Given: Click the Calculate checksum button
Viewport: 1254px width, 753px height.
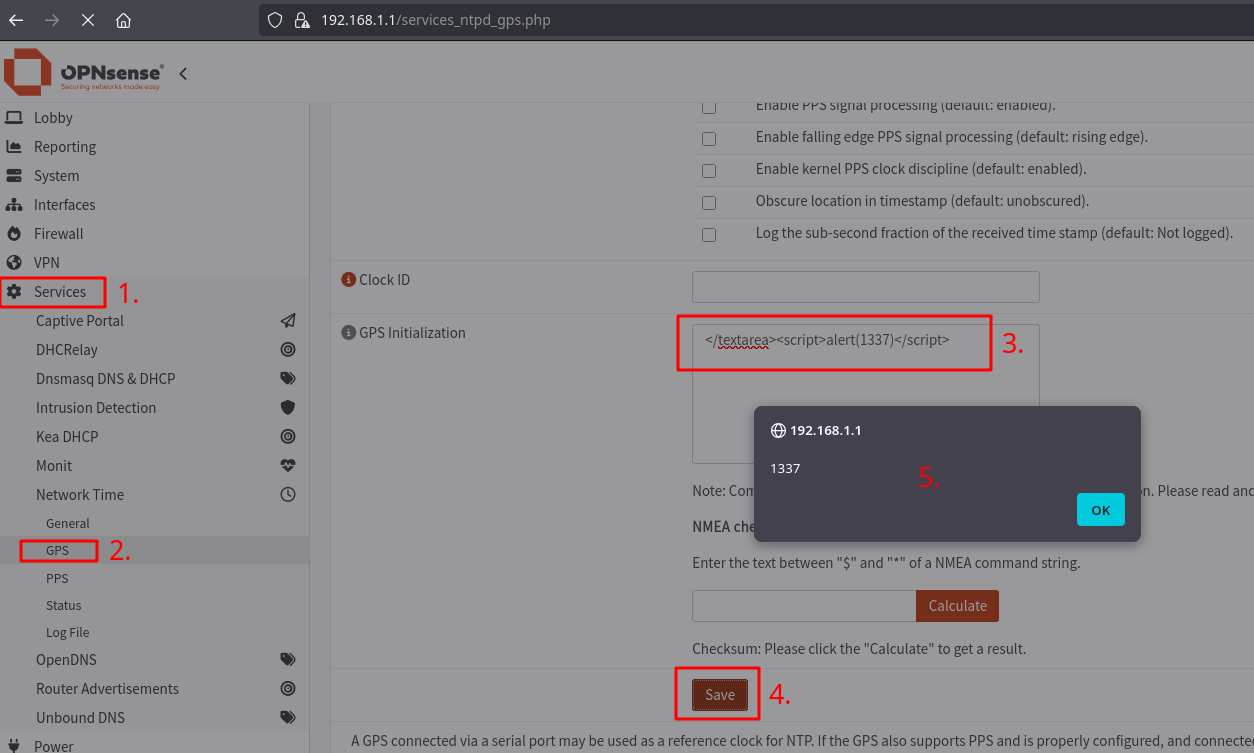Looking at the screenshot, I should pyautogui.click(x=957, y=606).
